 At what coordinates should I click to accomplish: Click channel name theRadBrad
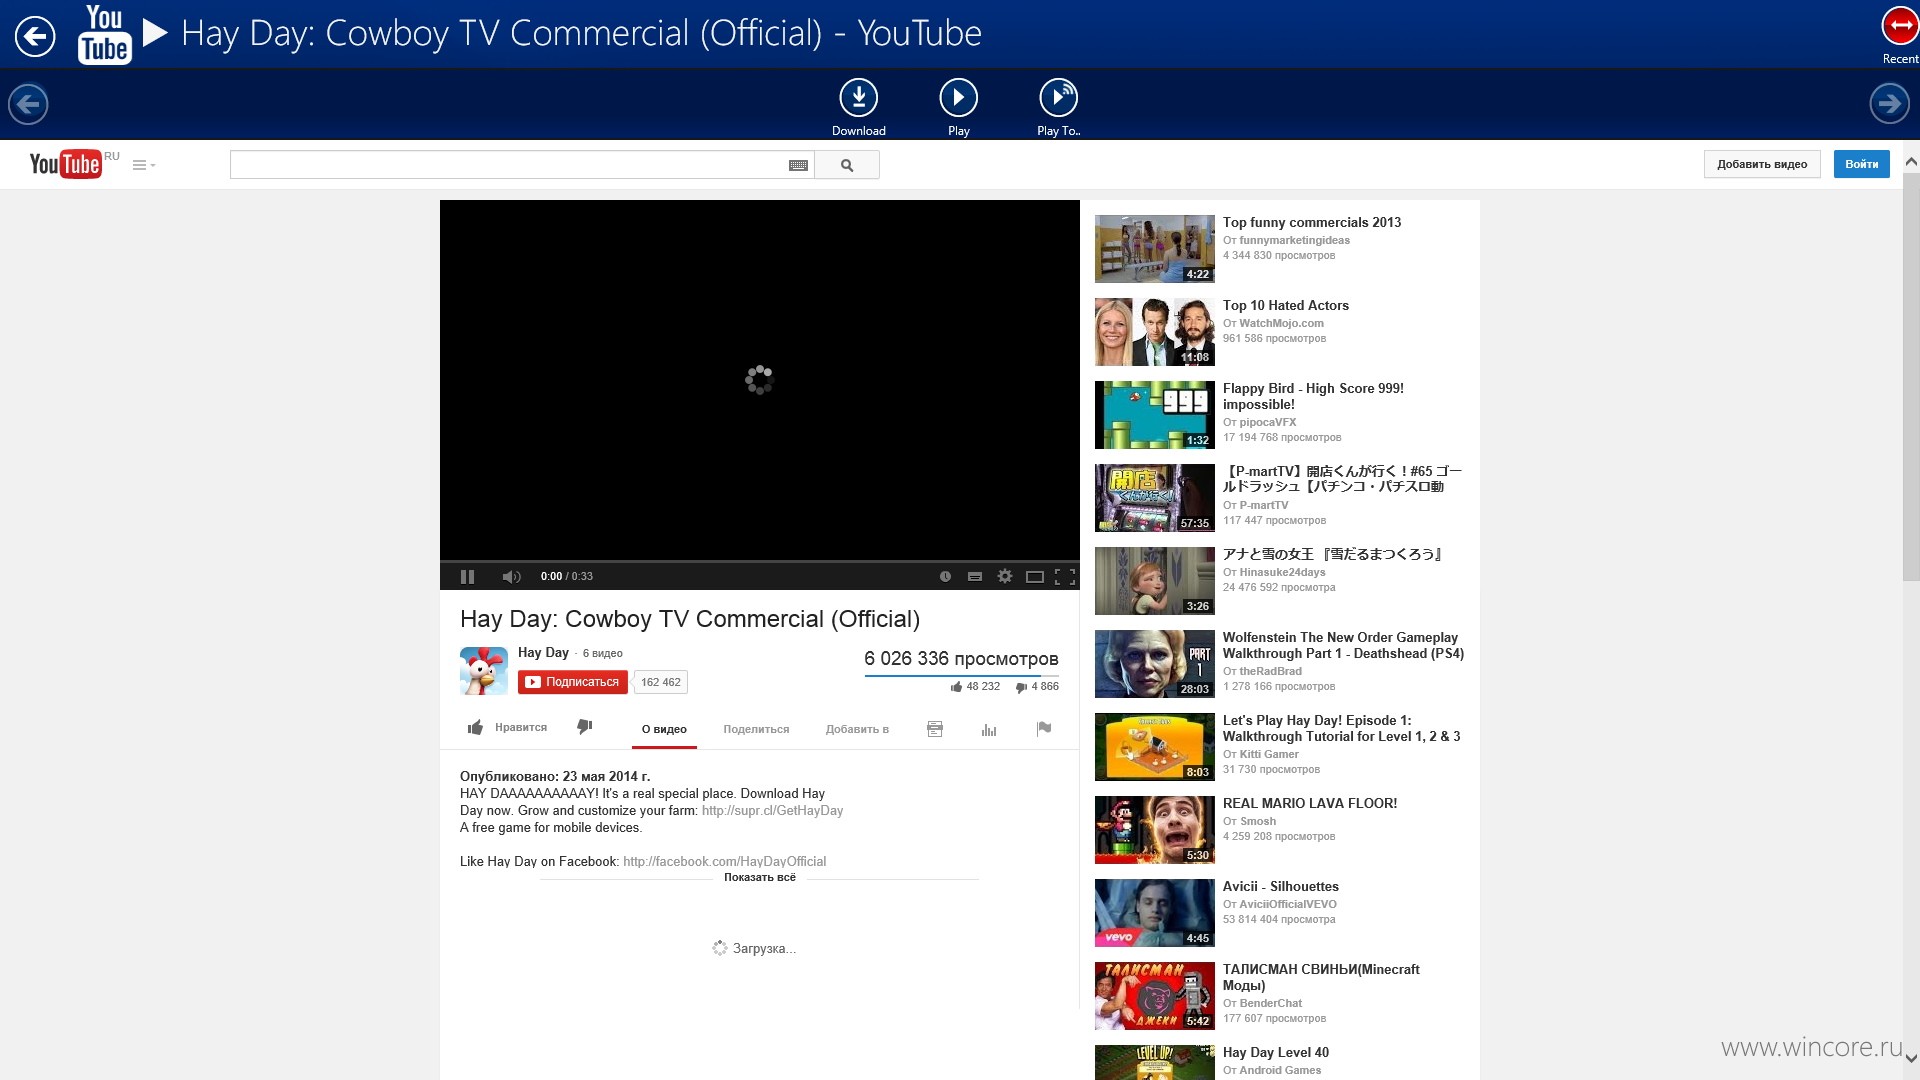click(1270, 671)
